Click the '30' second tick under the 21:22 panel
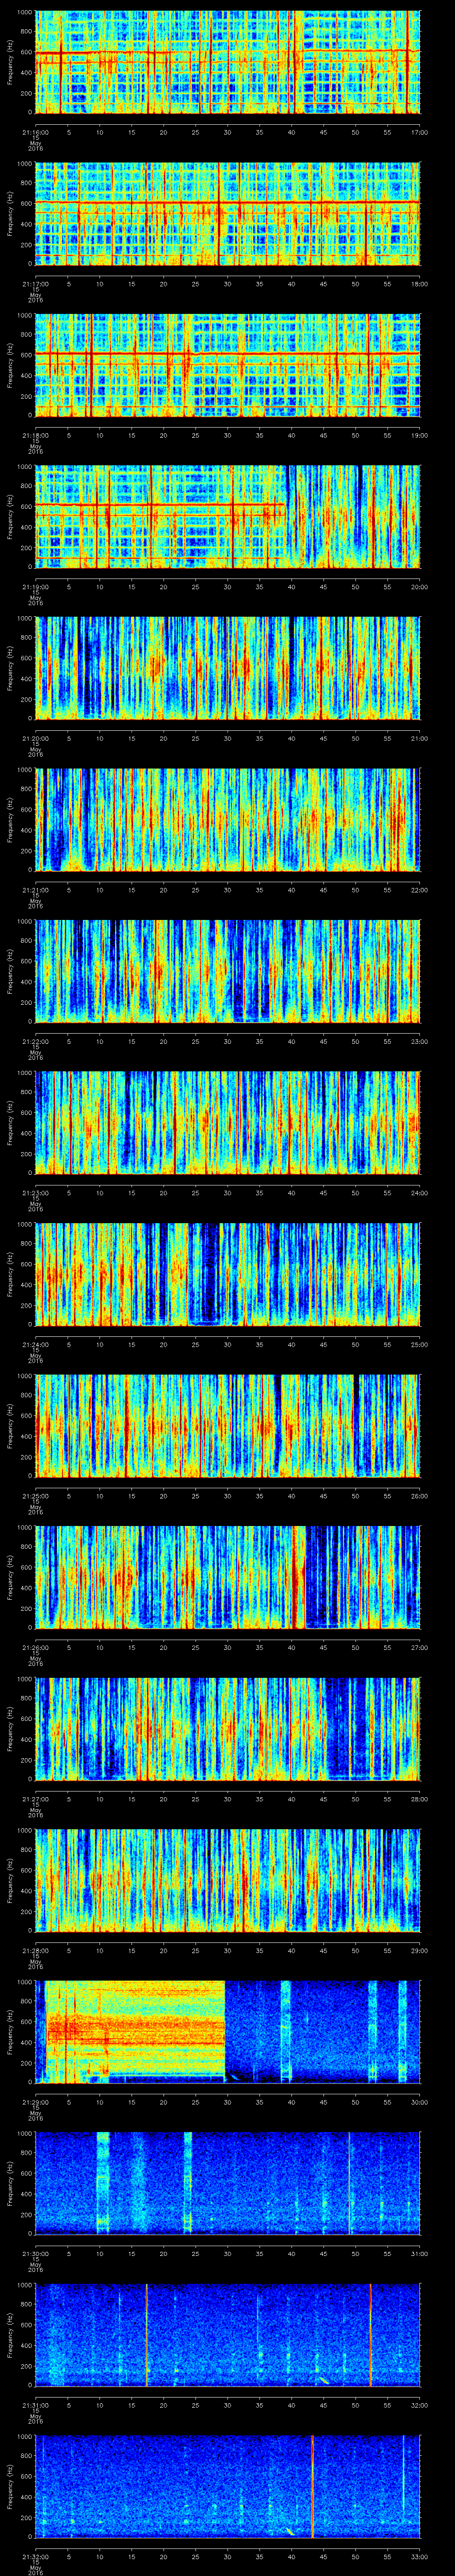455x2576 pixels. point(228,1041)
